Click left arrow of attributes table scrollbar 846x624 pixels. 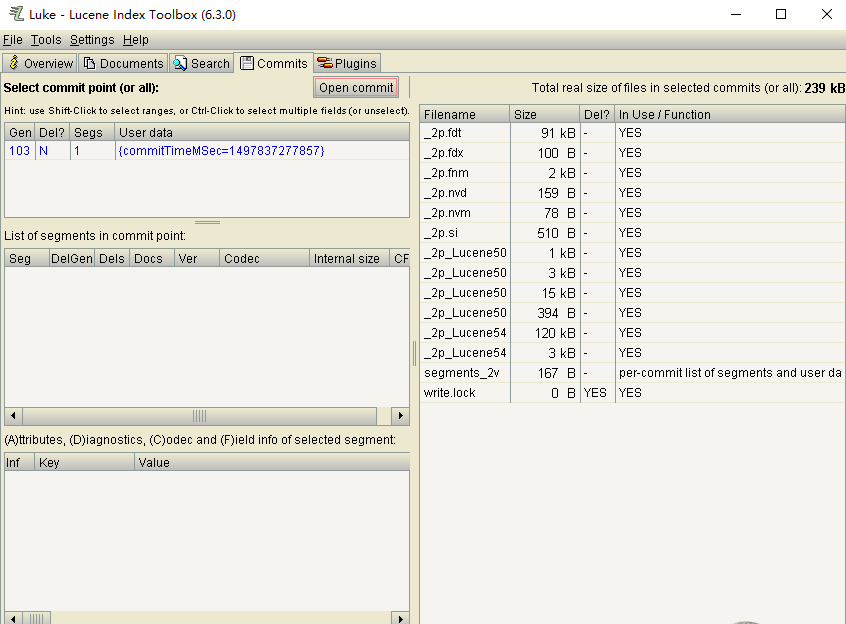(x=13, y=618)
